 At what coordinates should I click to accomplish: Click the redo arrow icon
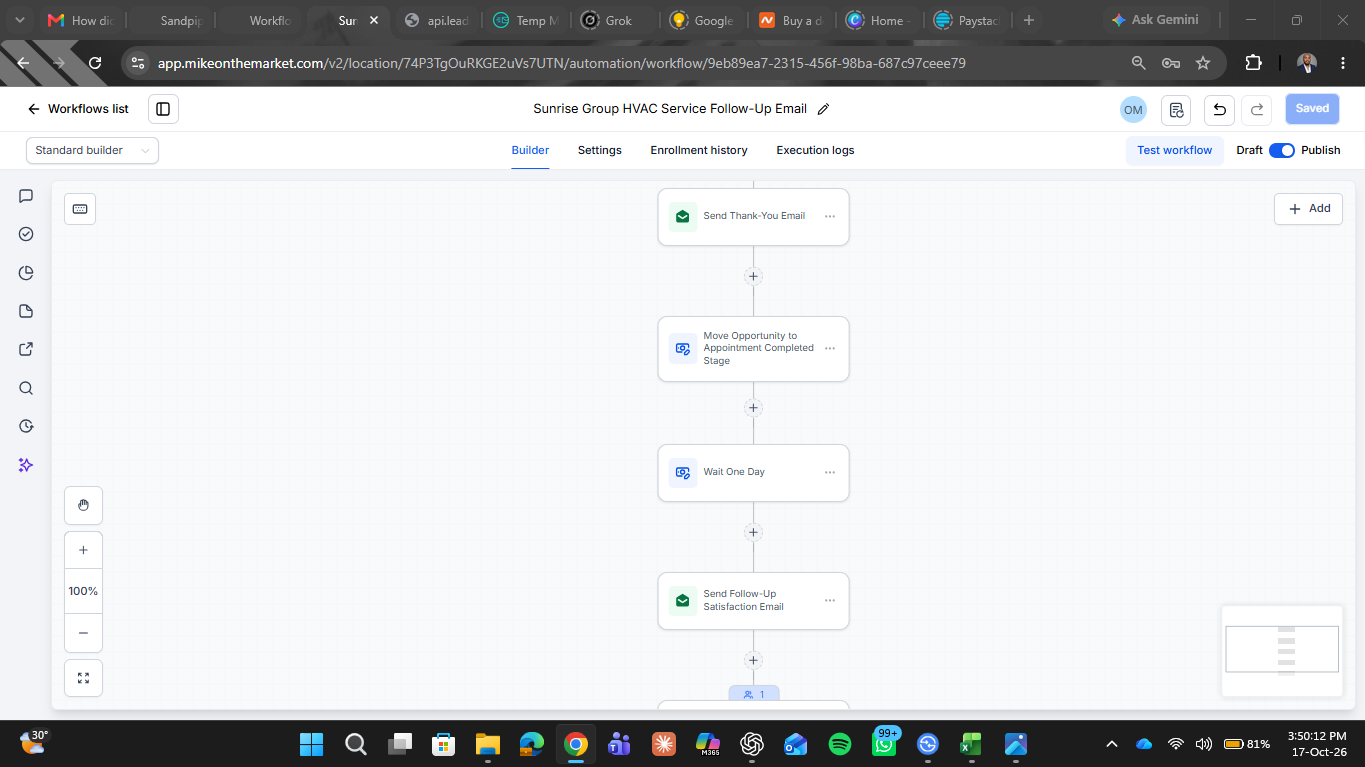1257,109
